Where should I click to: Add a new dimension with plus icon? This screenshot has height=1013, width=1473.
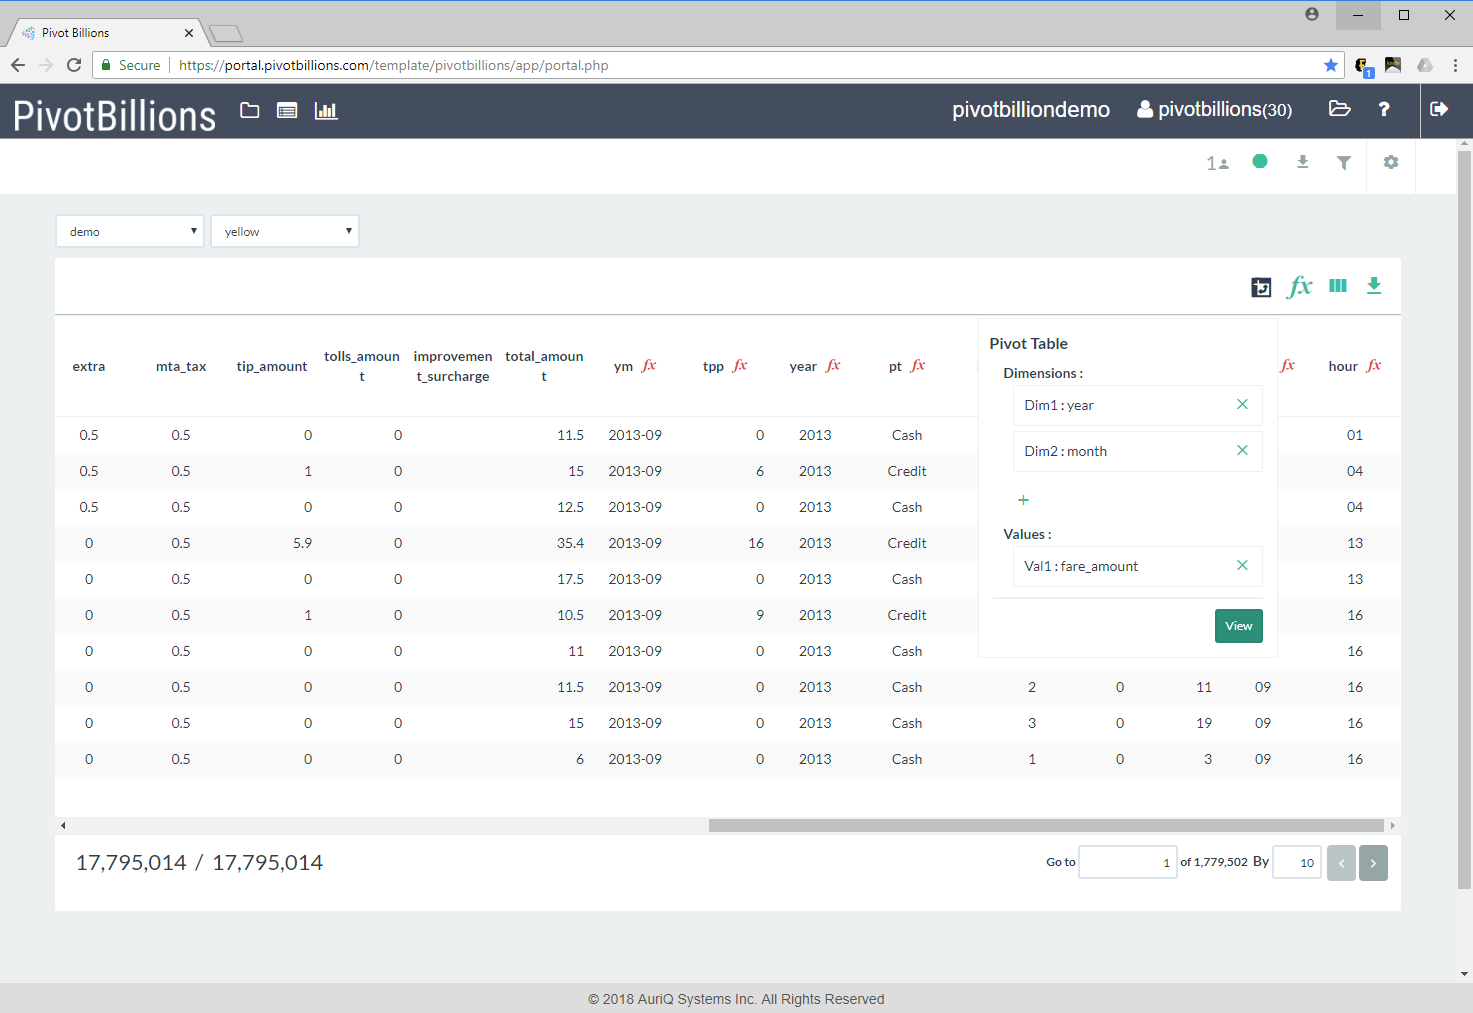coord(1023,500)
